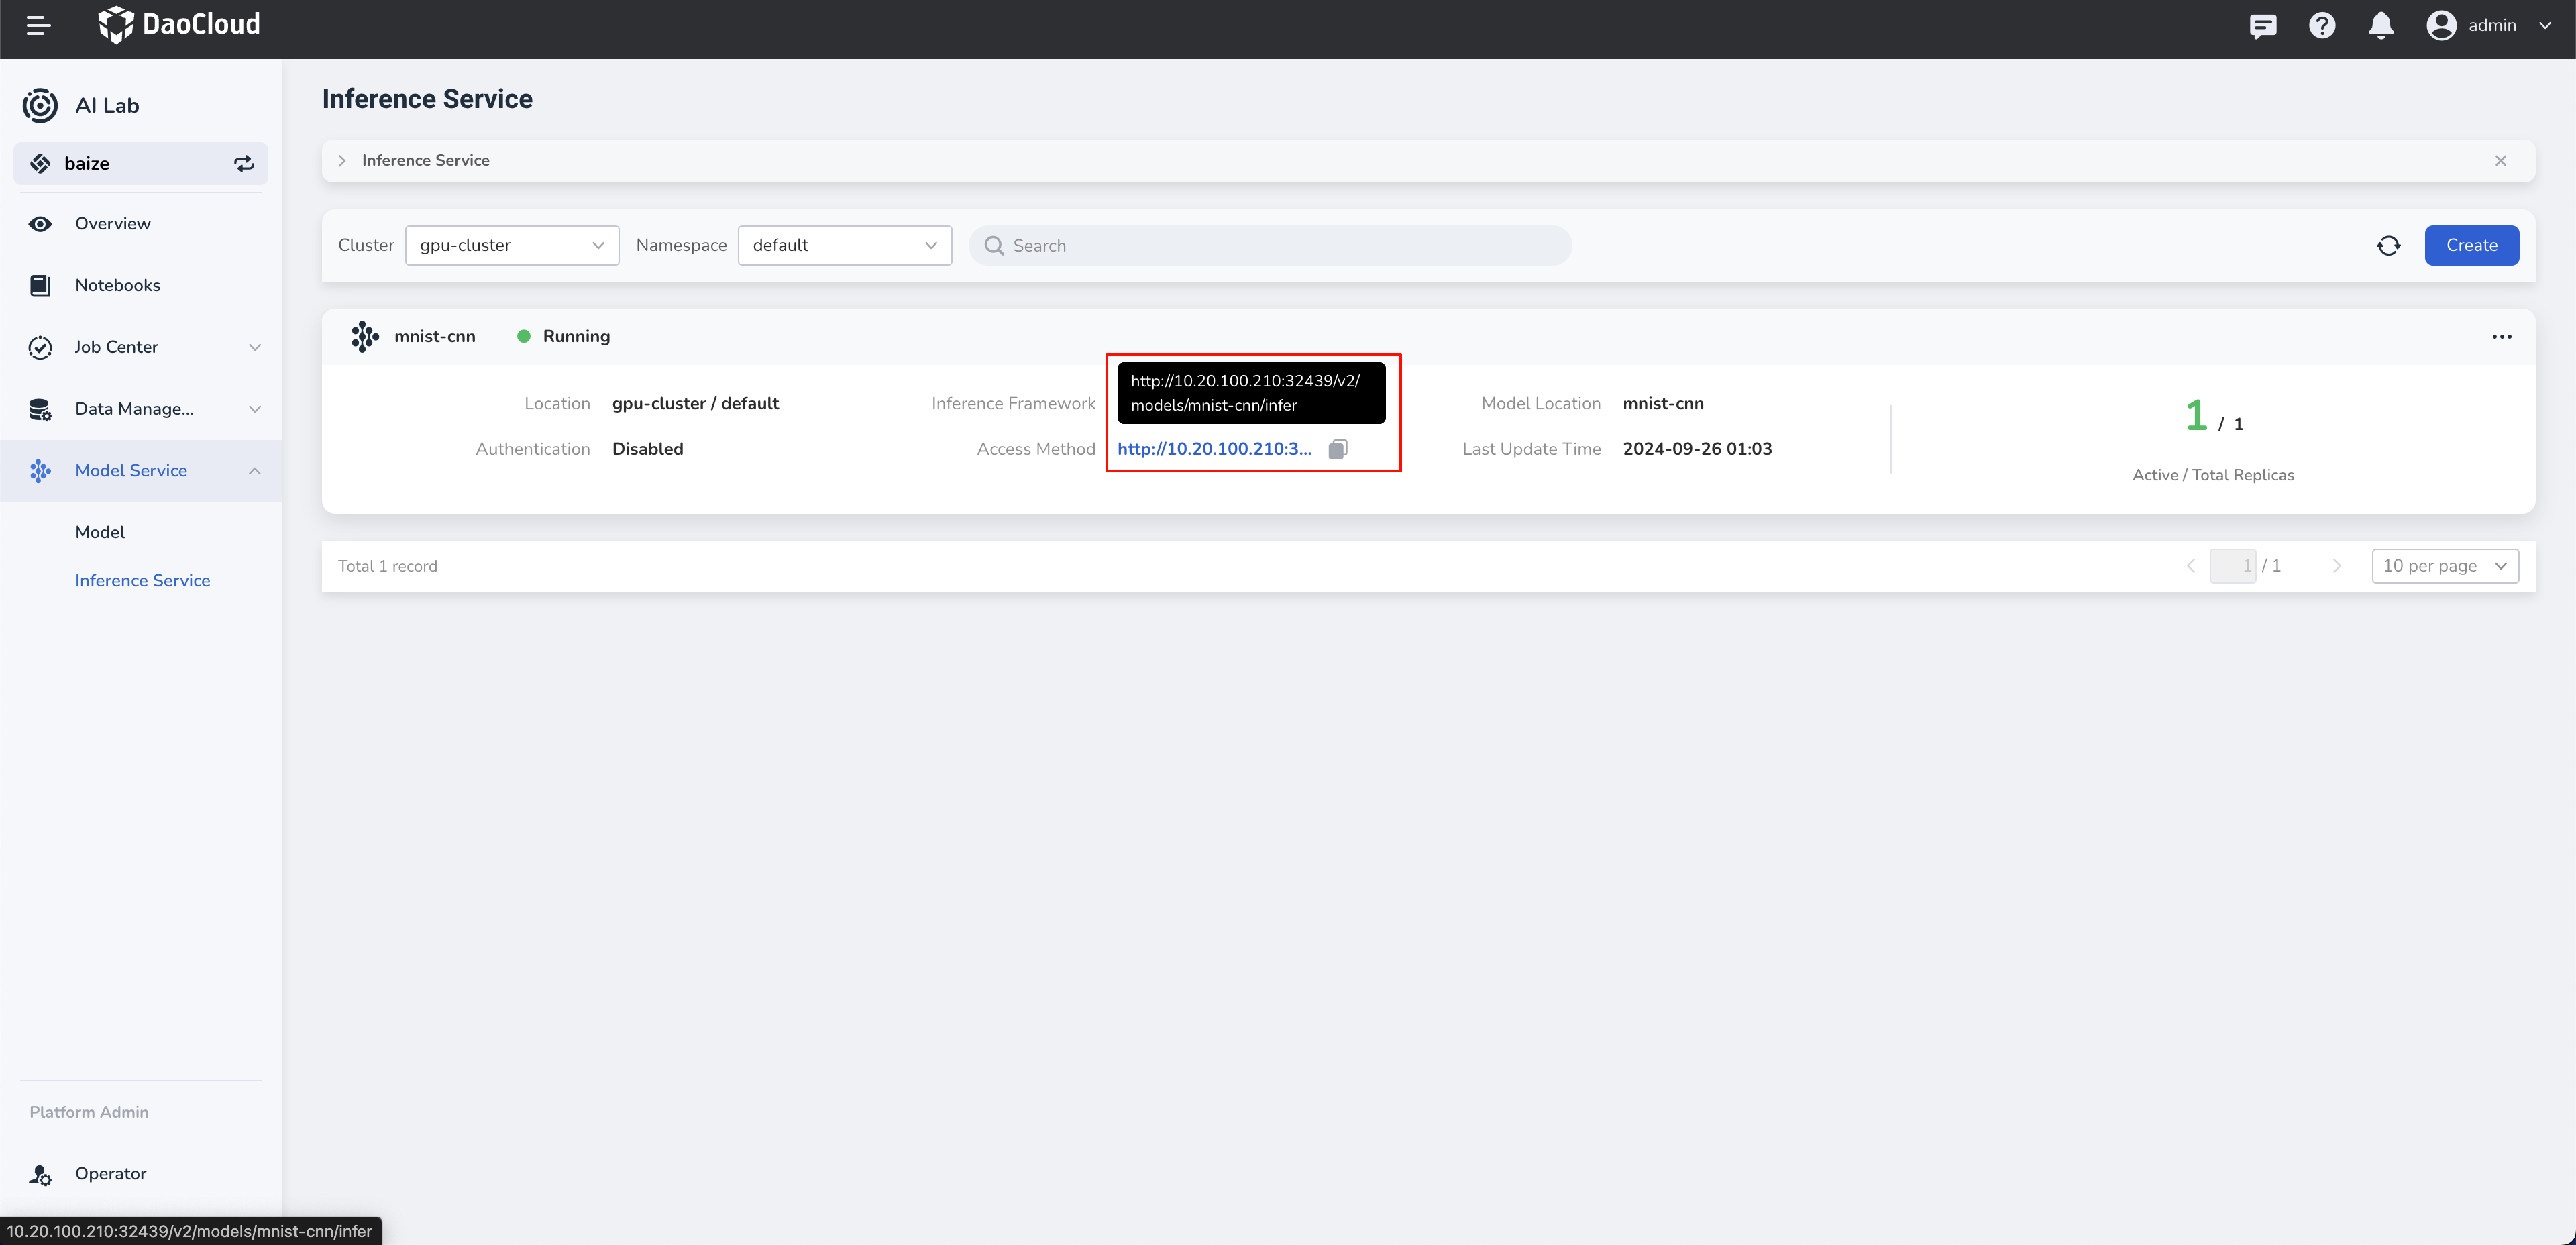Go to the Model submenu item
This screenshot has width=2576, height=1245.
100,532
